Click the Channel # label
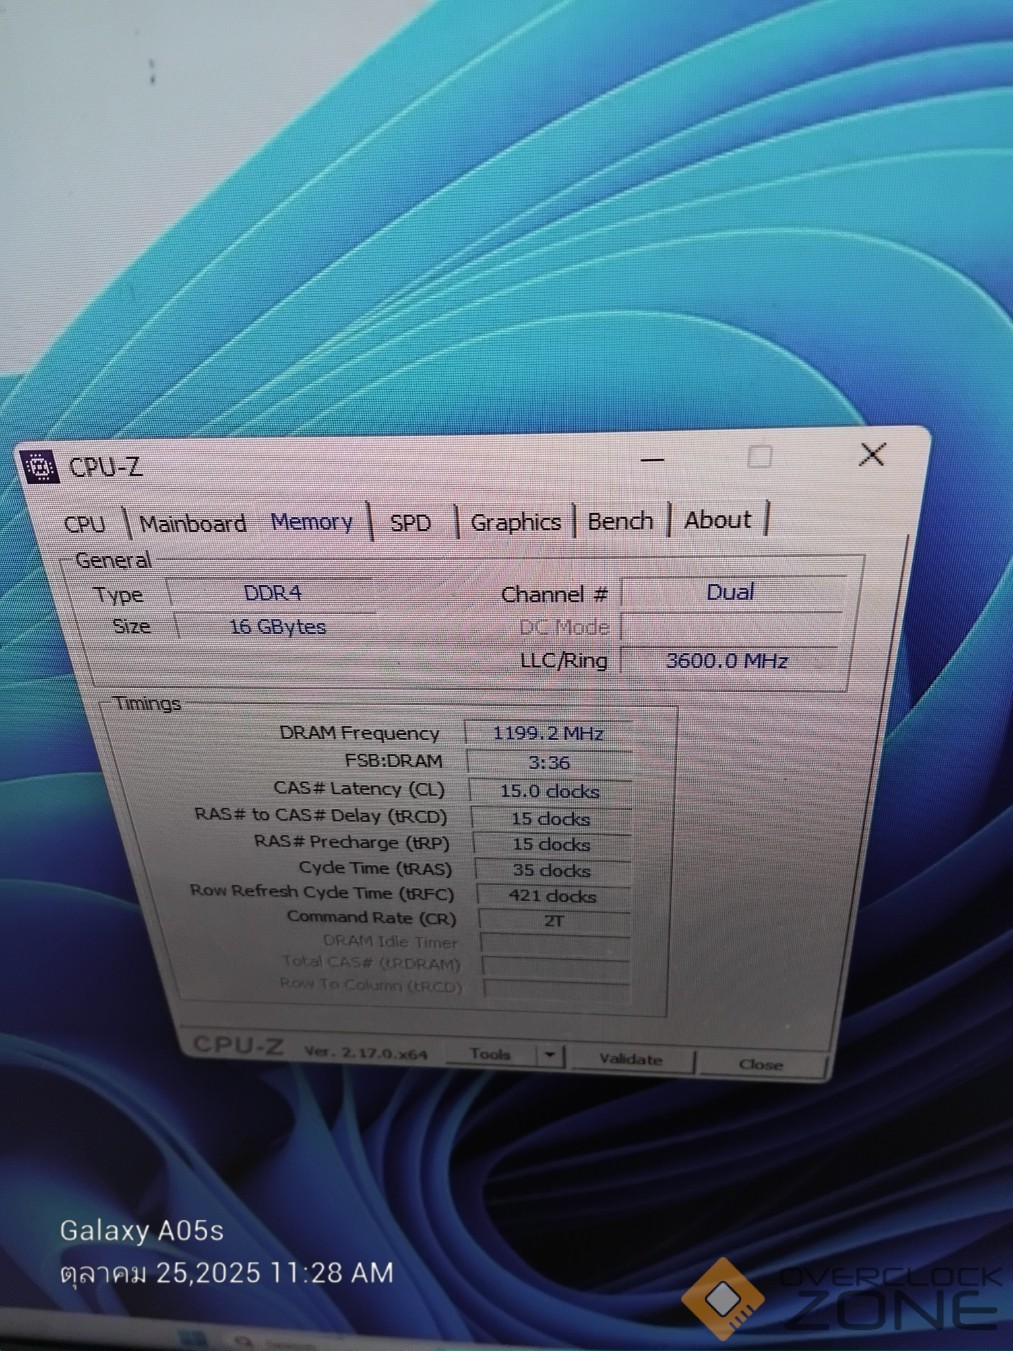This screenshot has height=1351, width=1013. coord(554,594)
